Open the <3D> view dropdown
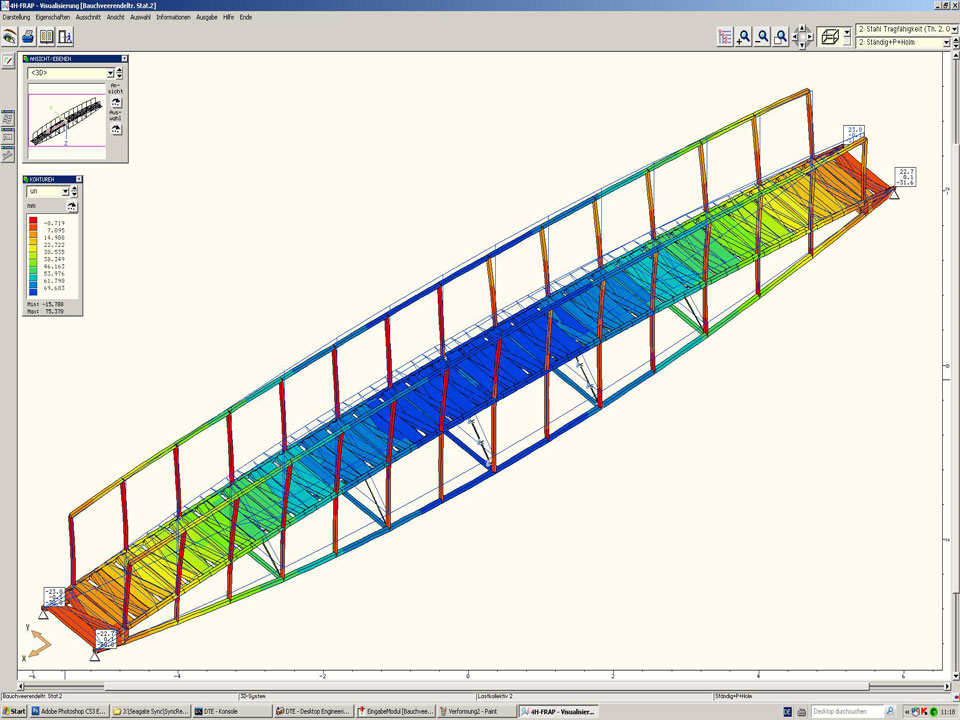The image size is (960, 720). tap(110, 73)
